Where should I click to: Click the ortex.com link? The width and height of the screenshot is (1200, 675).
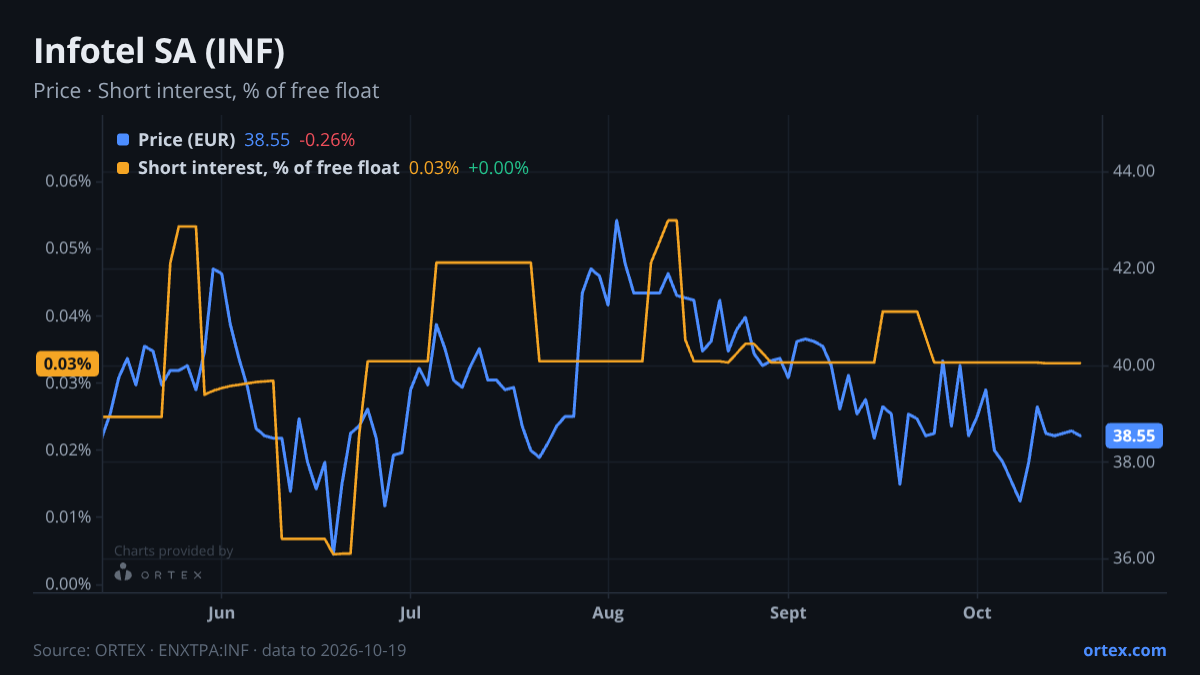pyautogui.click(x=1125, y=650)
